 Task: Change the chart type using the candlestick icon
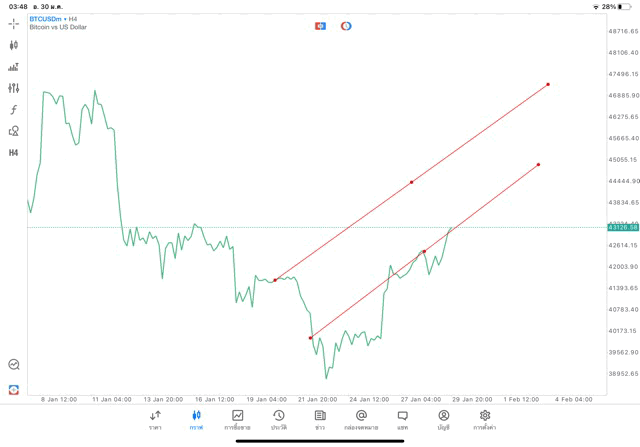pyautogui.click(x=13, y=45)
